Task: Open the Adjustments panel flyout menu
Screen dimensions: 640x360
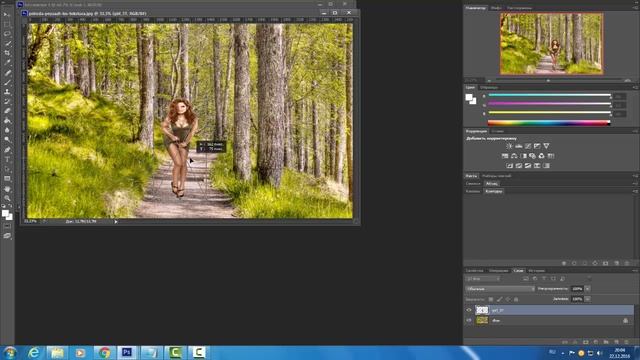Action: pyautogui.click(x=635, y=131)
